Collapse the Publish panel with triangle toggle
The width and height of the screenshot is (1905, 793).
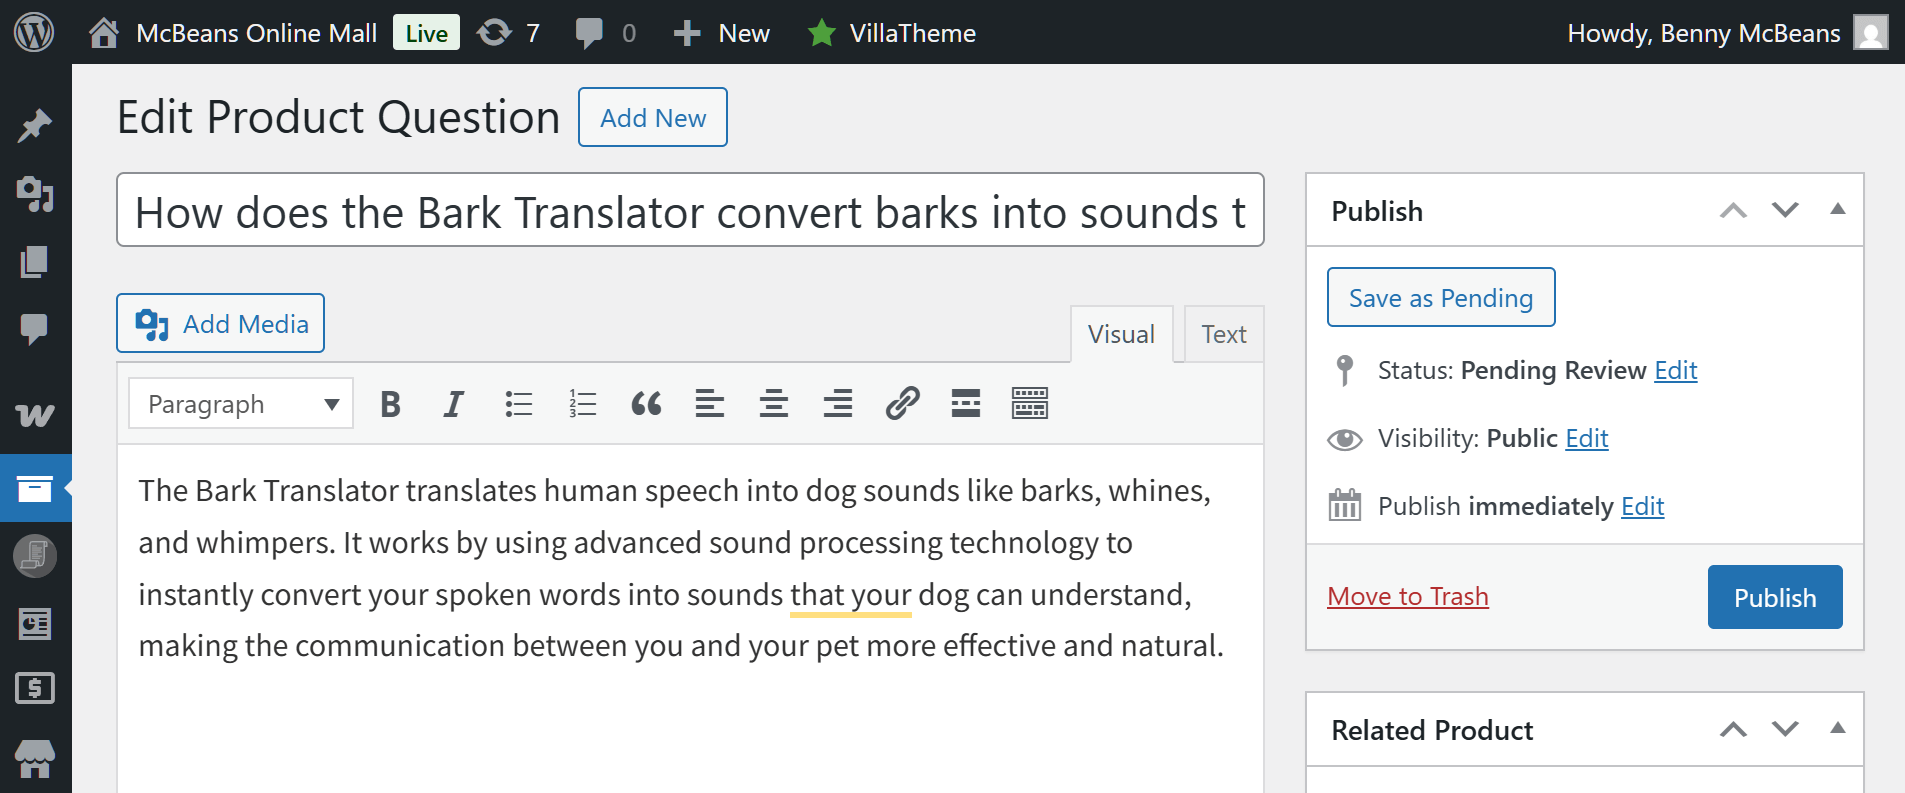1837,210
